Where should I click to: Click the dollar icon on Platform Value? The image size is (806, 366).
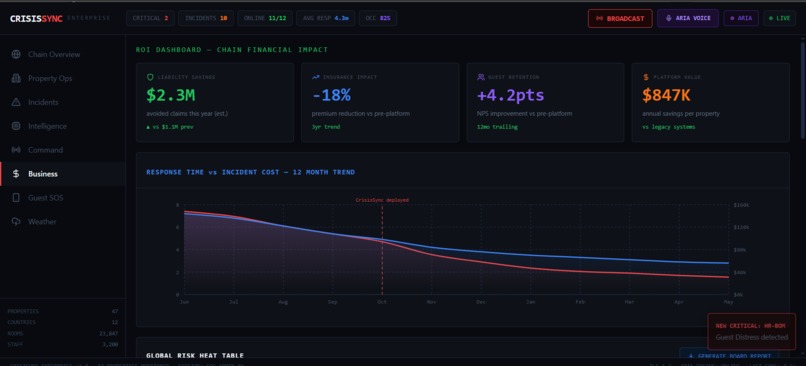pos(646,77)
